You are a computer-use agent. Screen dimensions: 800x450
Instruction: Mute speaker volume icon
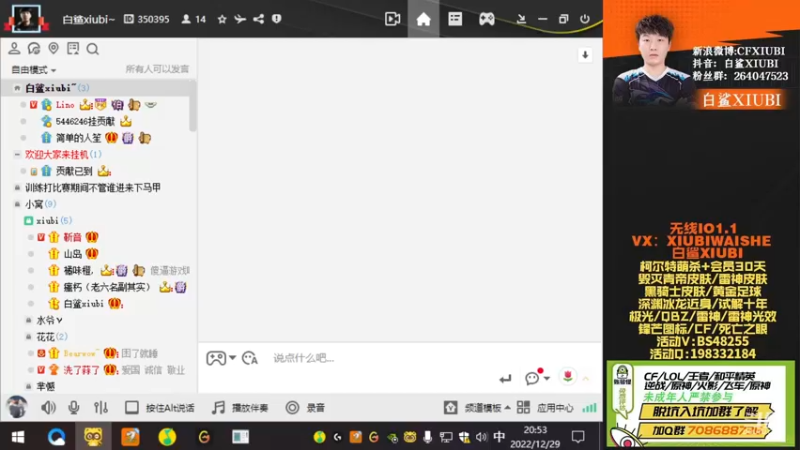48,407
